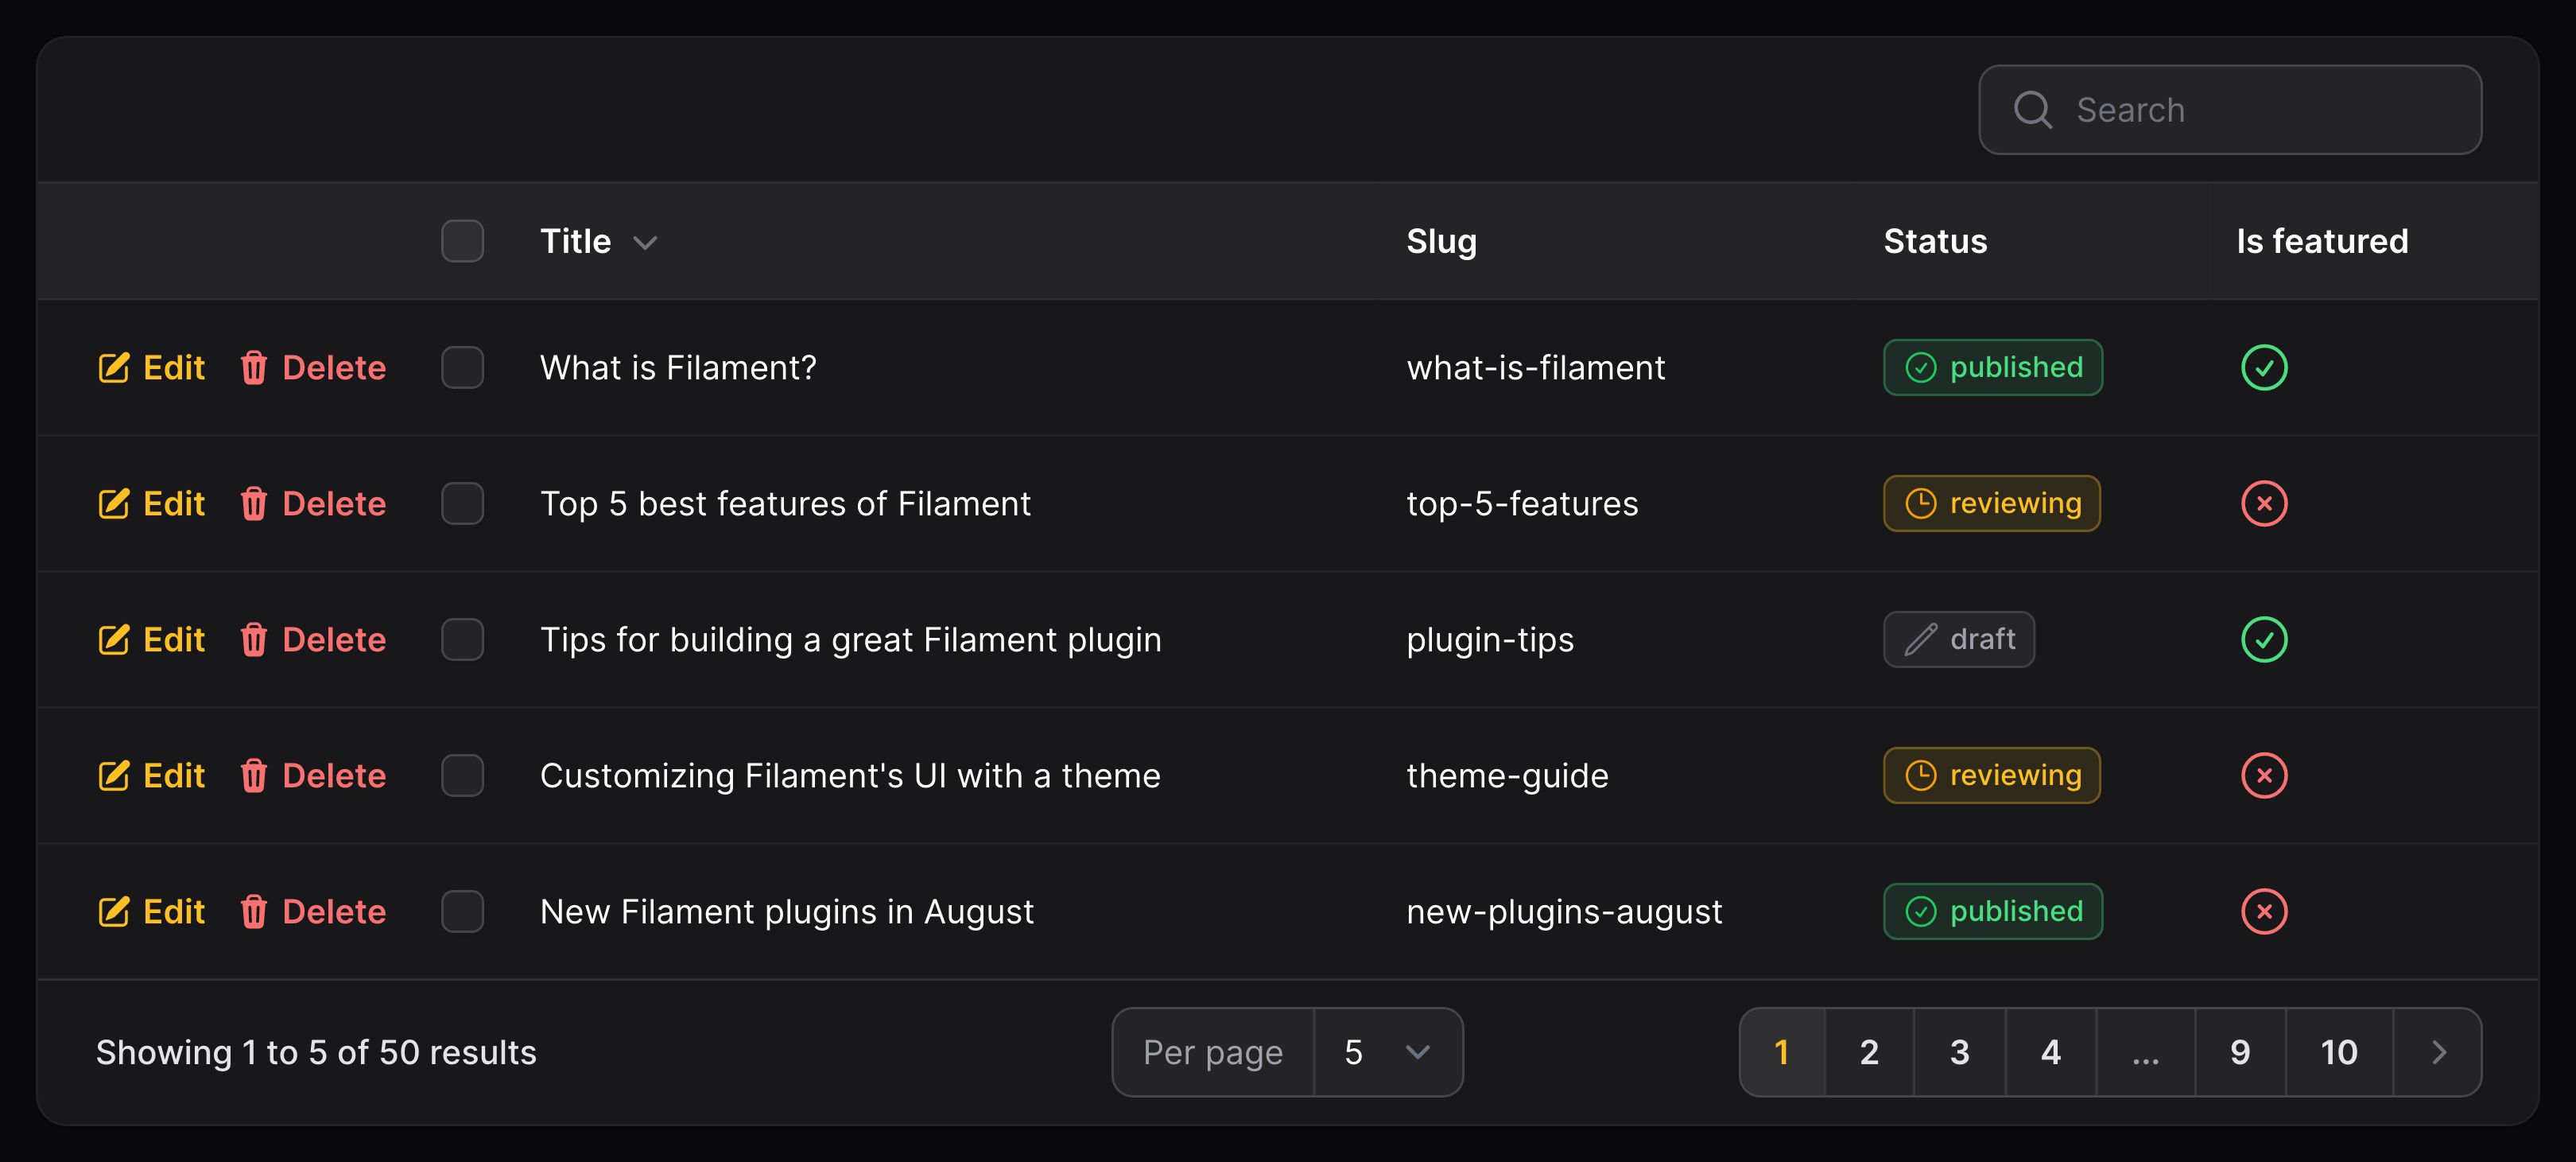Delete the Top 5 best features post

(x=313, y=503)
